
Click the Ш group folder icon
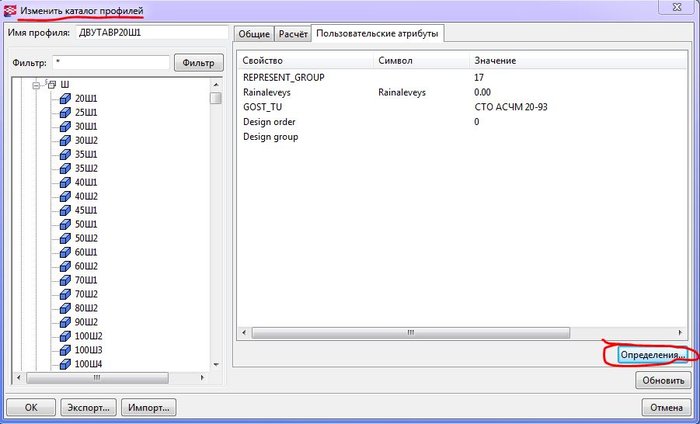[52, 84]
